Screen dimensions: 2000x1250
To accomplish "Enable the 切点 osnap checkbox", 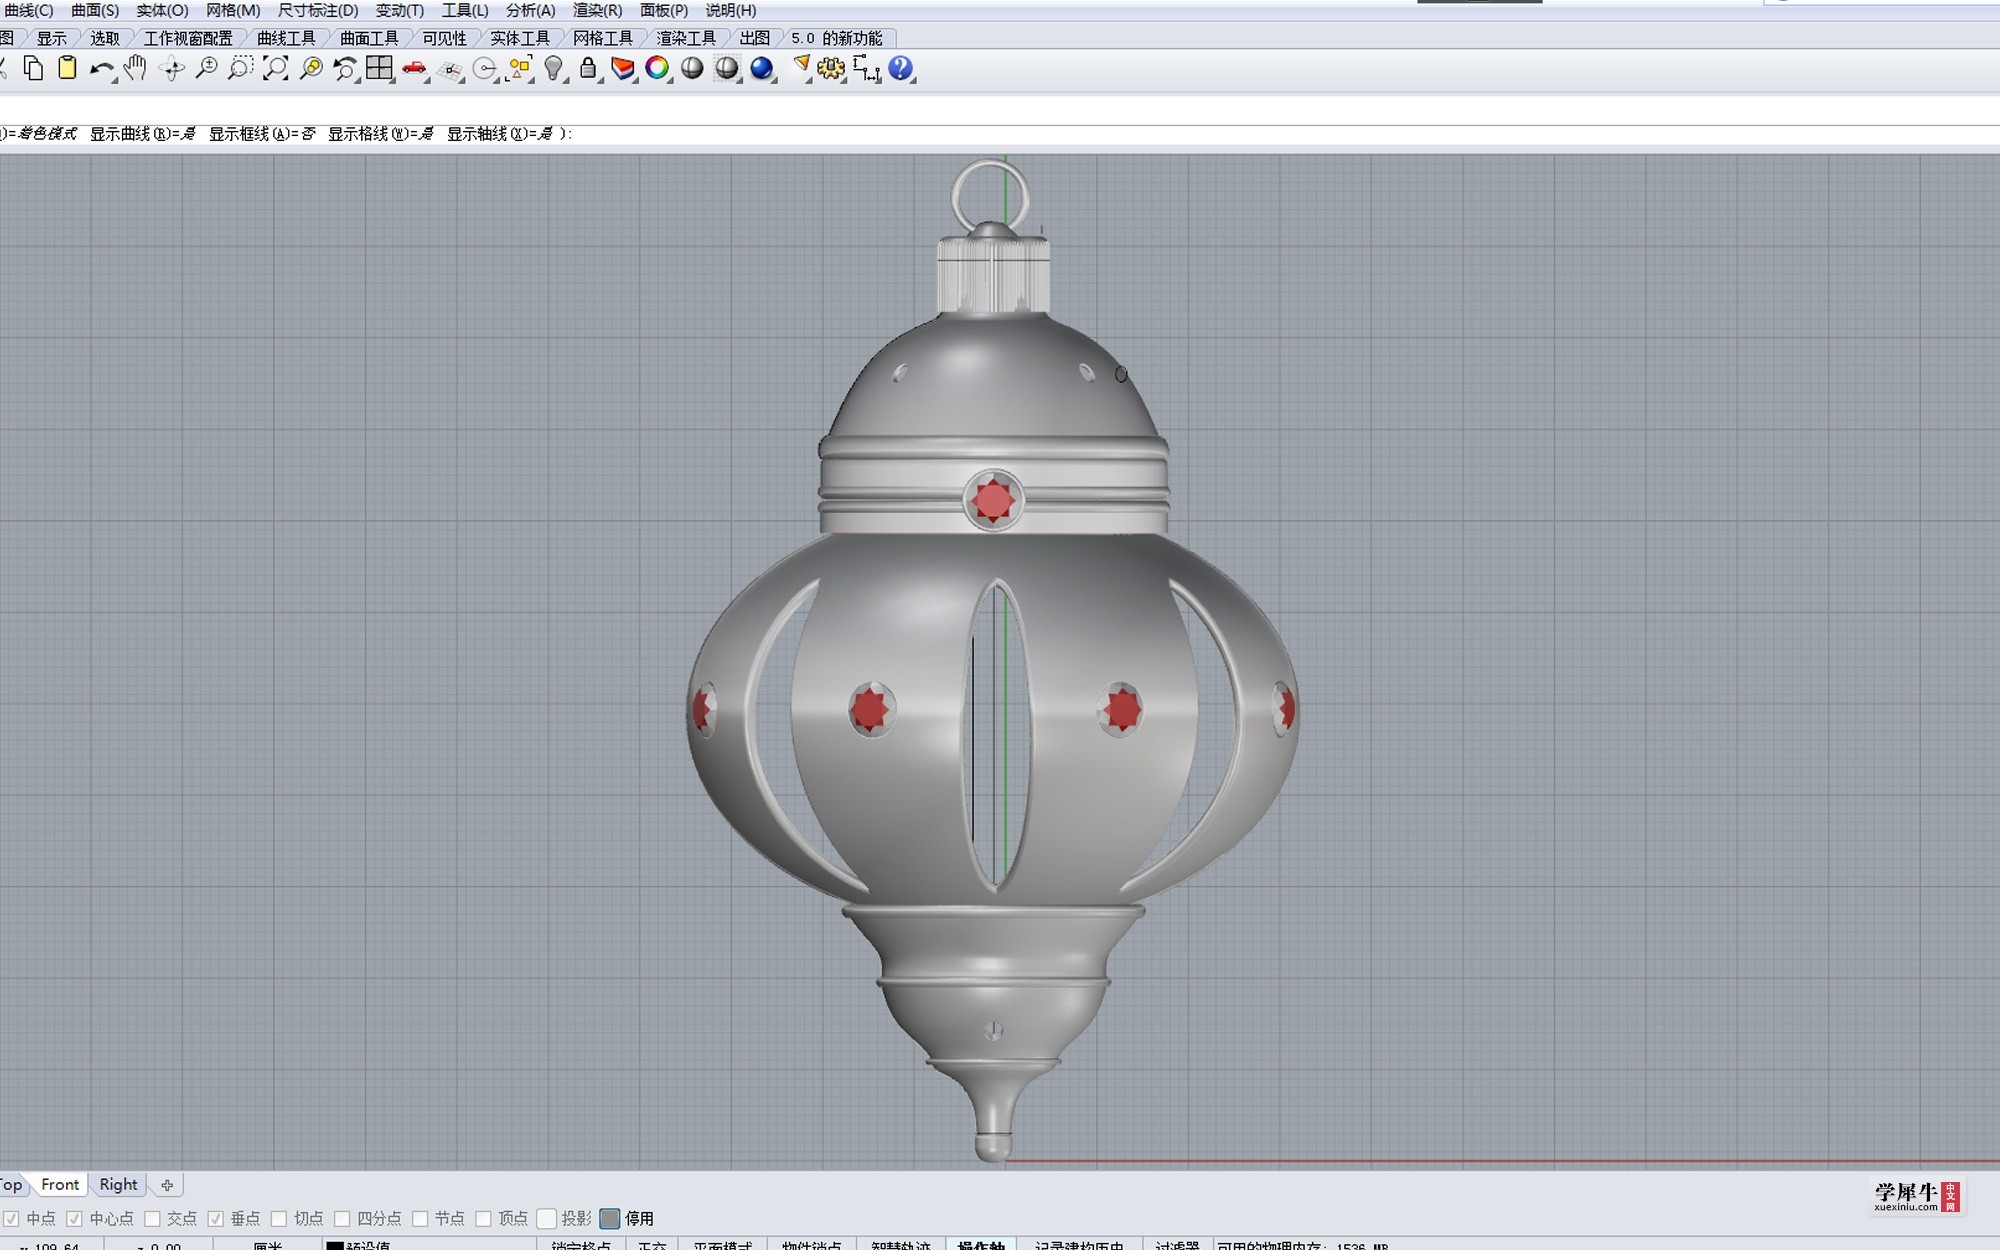I will click(279, 1218).
